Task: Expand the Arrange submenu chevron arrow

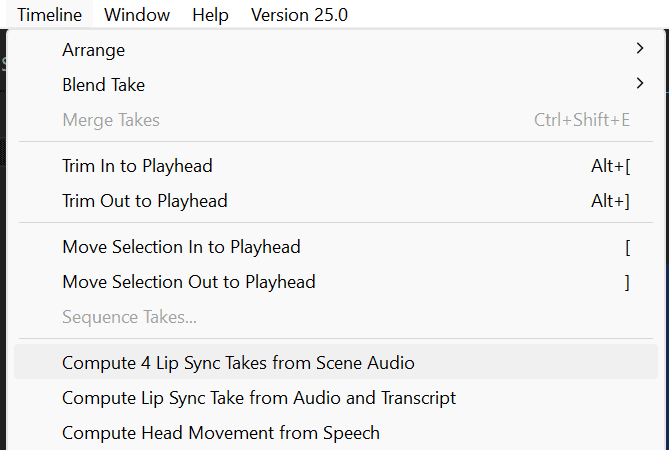Action: [640, 49]
